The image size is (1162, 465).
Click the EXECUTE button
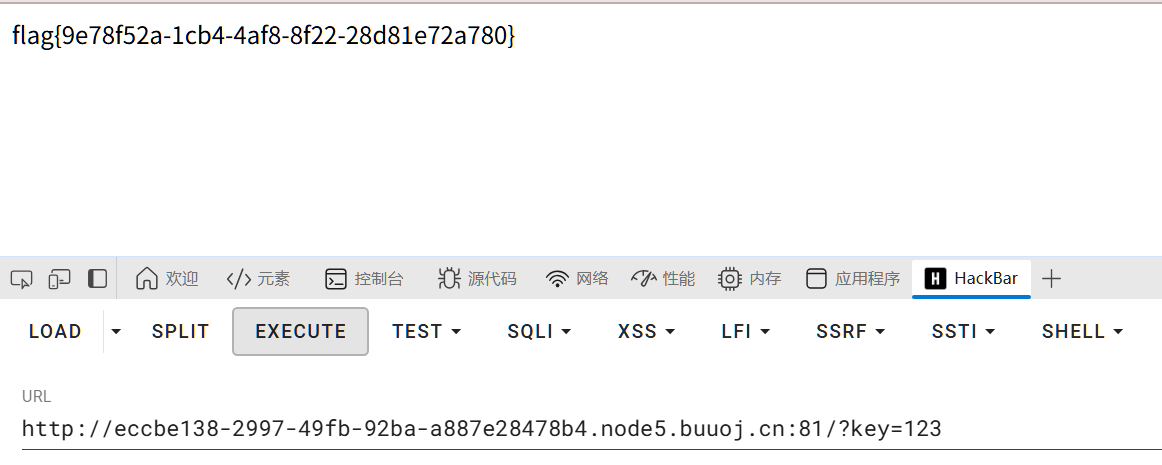coord(300,332)
